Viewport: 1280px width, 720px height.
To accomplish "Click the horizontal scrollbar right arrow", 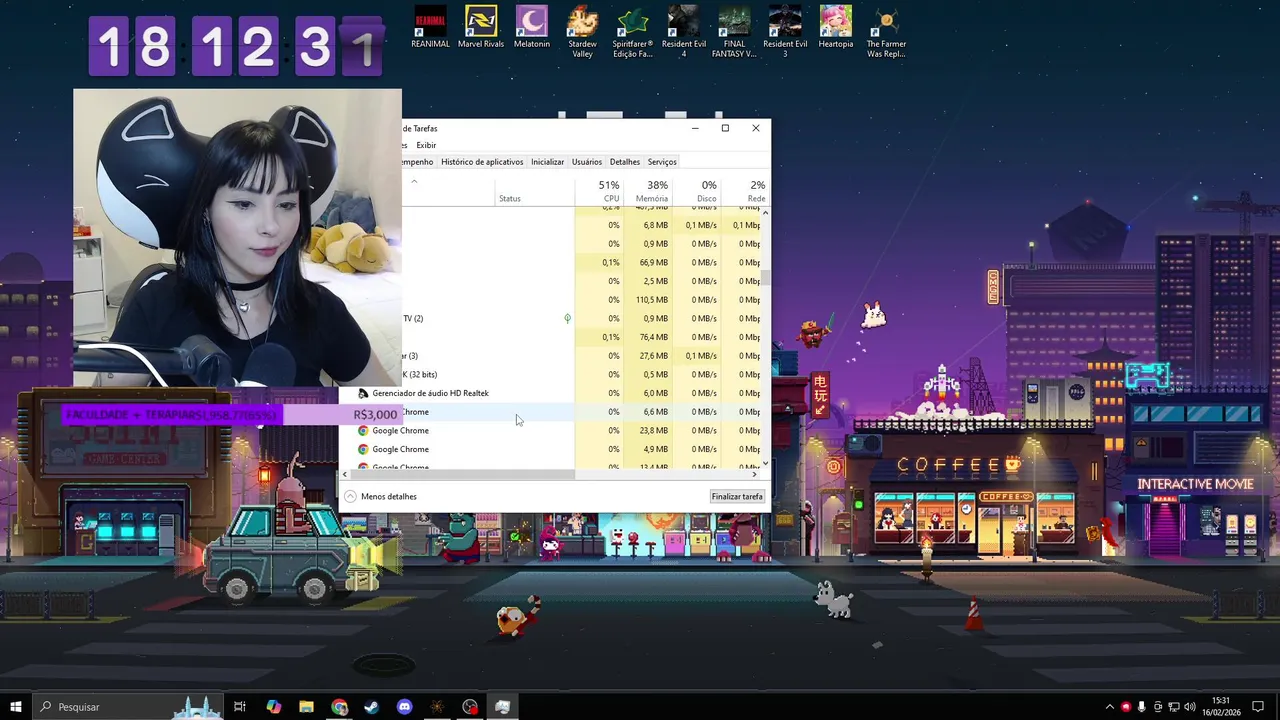I will pyautogui.click(x=755, y=474).
